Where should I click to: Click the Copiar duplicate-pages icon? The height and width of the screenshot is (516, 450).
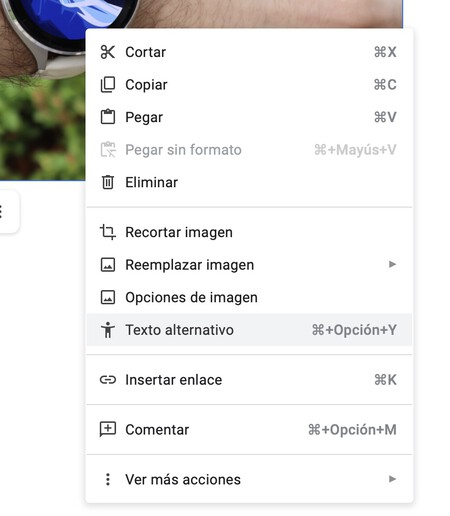[x=108, y=85]
